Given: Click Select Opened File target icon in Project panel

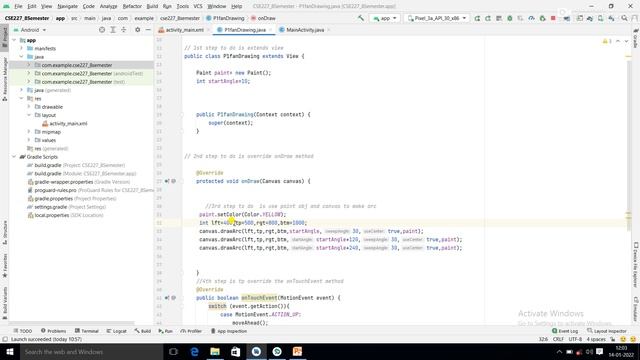Looking at the screenshot, I should tap(102, 30).
